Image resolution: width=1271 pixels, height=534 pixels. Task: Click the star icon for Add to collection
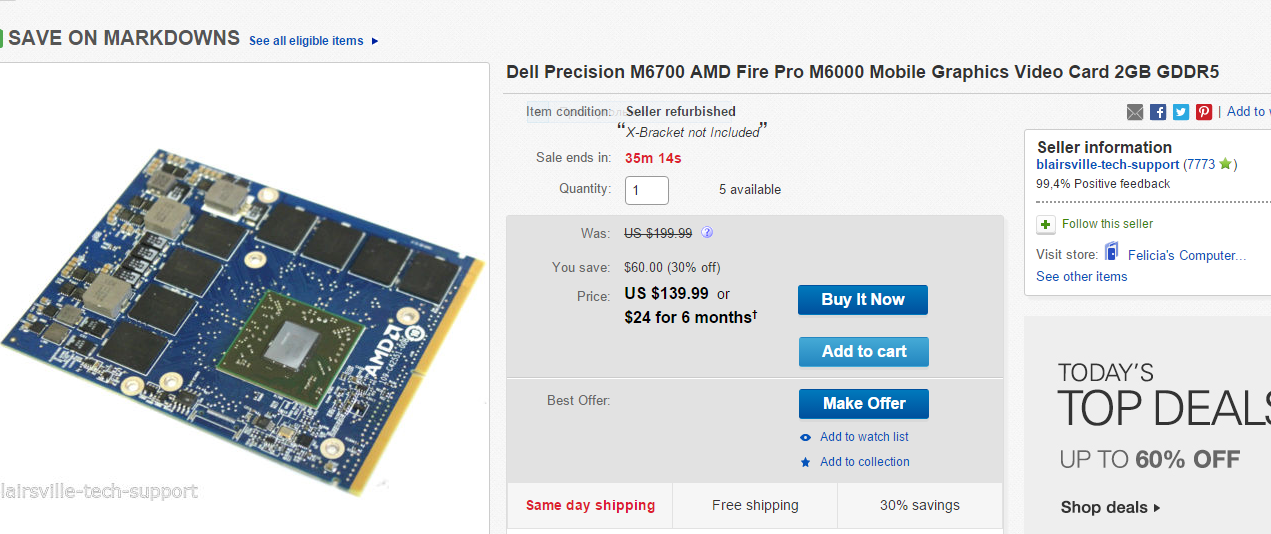[x=806, y=462]
